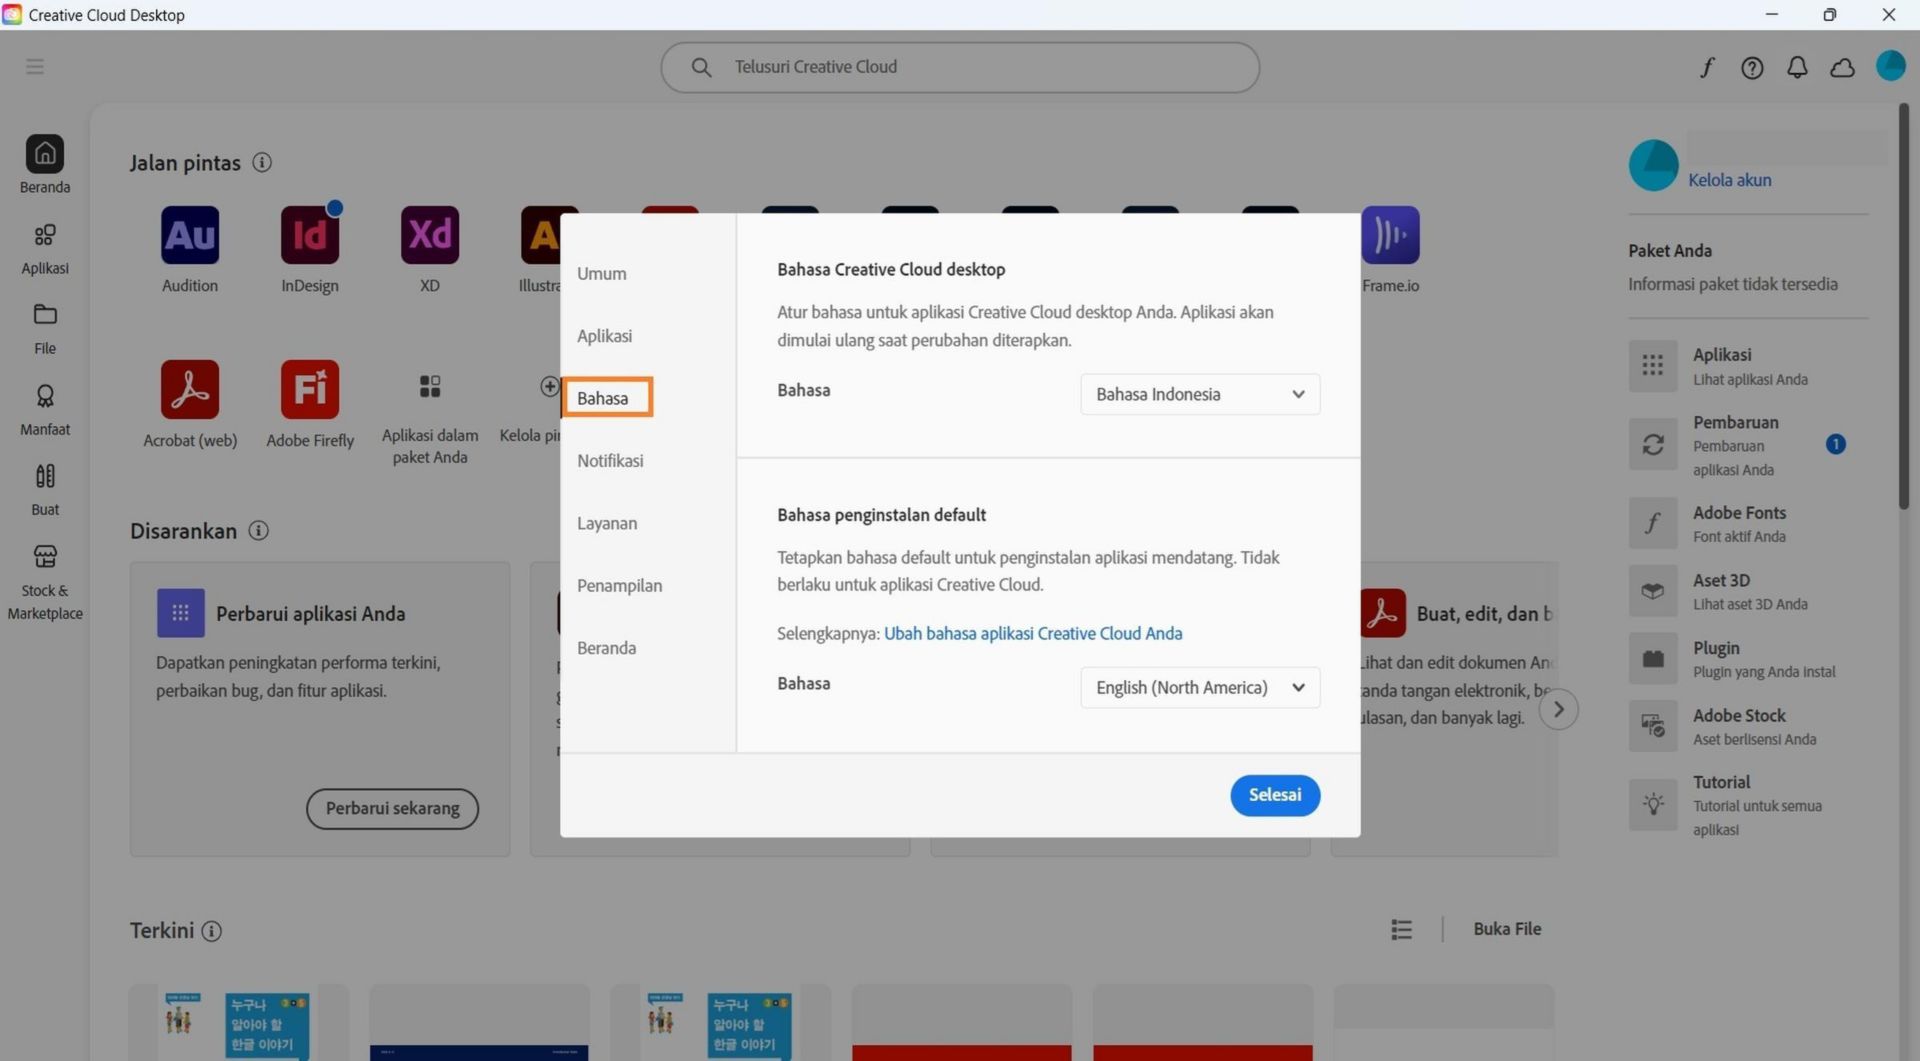The width and height of the screenshot is (1920, 1061).
Task: Expand the English (North America) dropdown
Action: pyautogui.click(x=1200, y=687)
